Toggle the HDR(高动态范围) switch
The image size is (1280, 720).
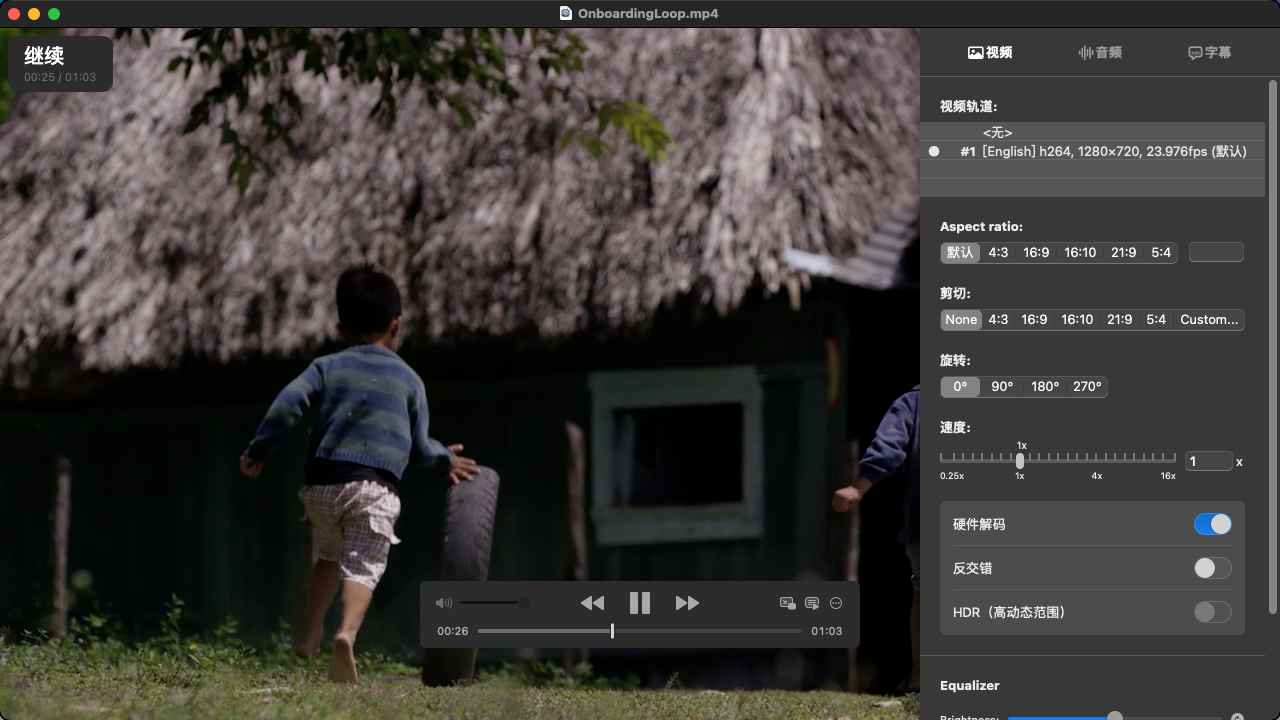(1212, 612)
